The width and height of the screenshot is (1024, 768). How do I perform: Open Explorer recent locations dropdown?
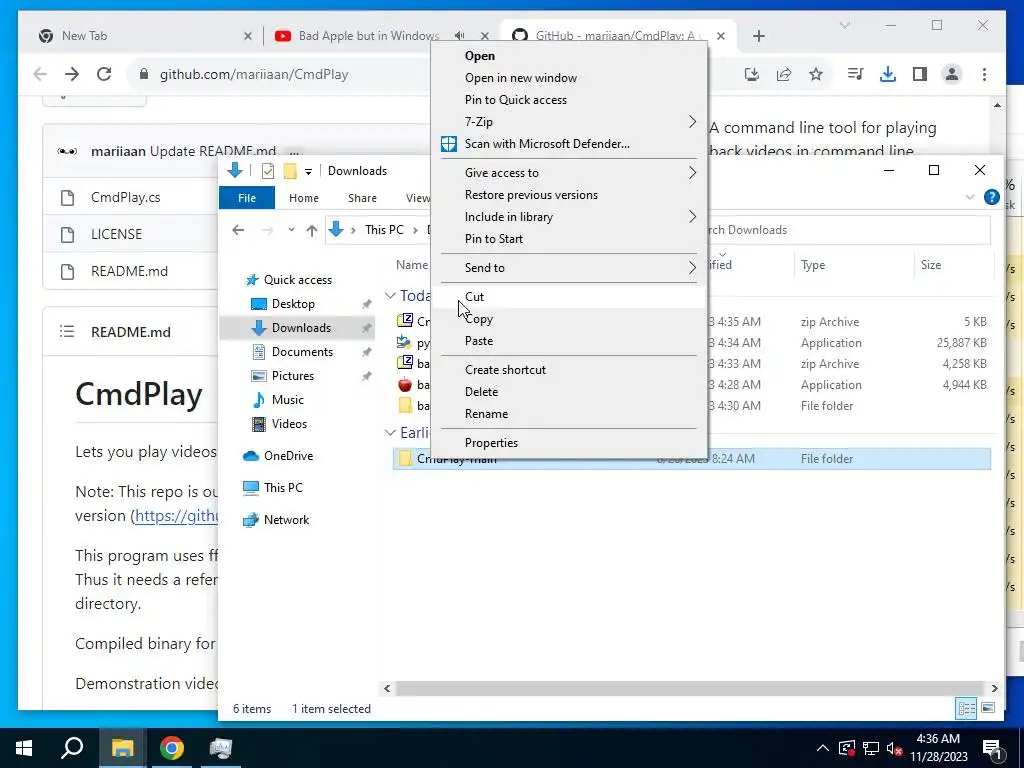click(291, 230)
